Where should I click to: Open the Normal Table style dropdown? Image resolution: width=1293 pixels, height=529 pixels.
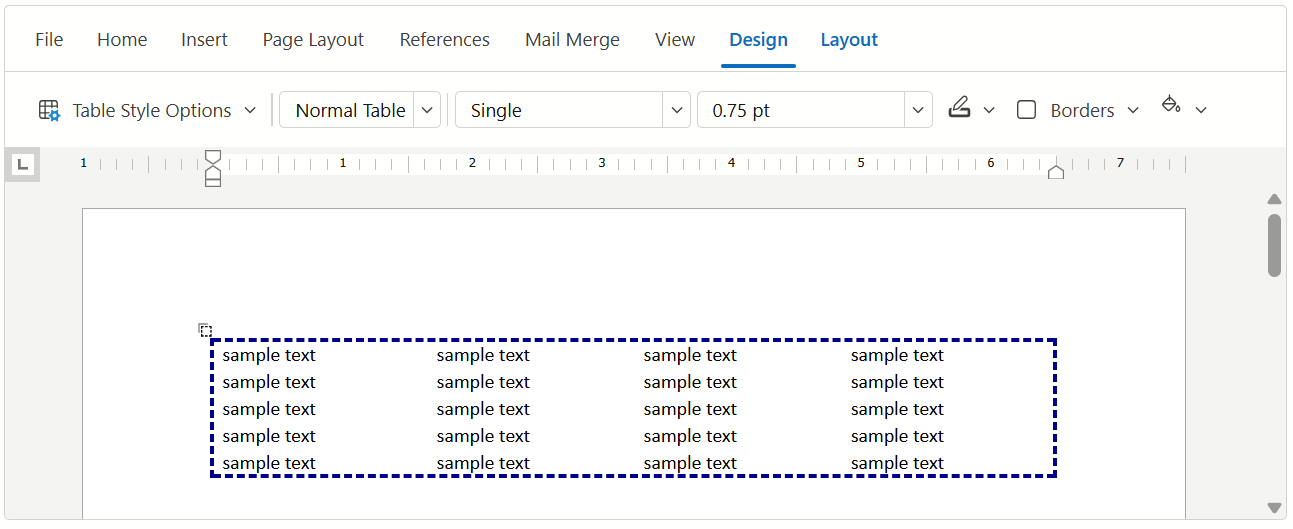427,110
